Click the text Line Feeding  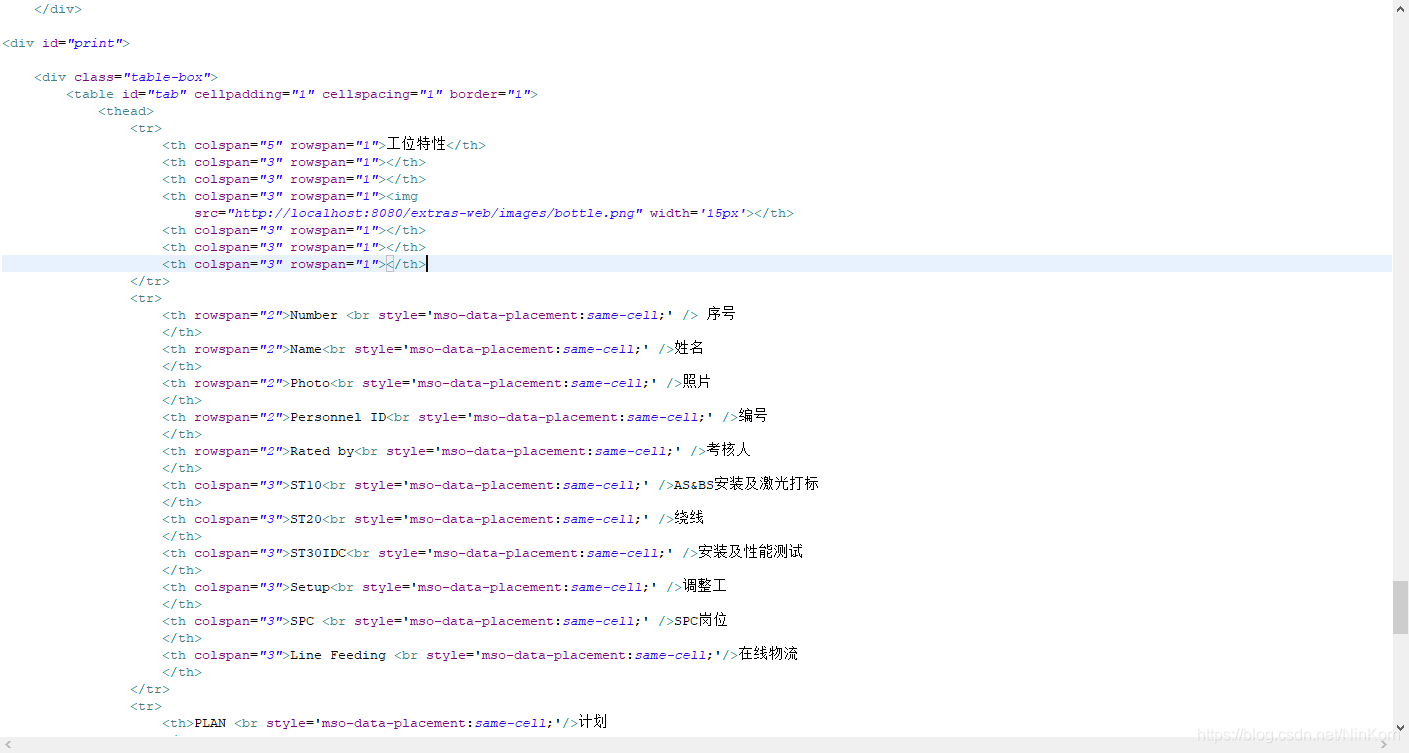coord(338,655)
